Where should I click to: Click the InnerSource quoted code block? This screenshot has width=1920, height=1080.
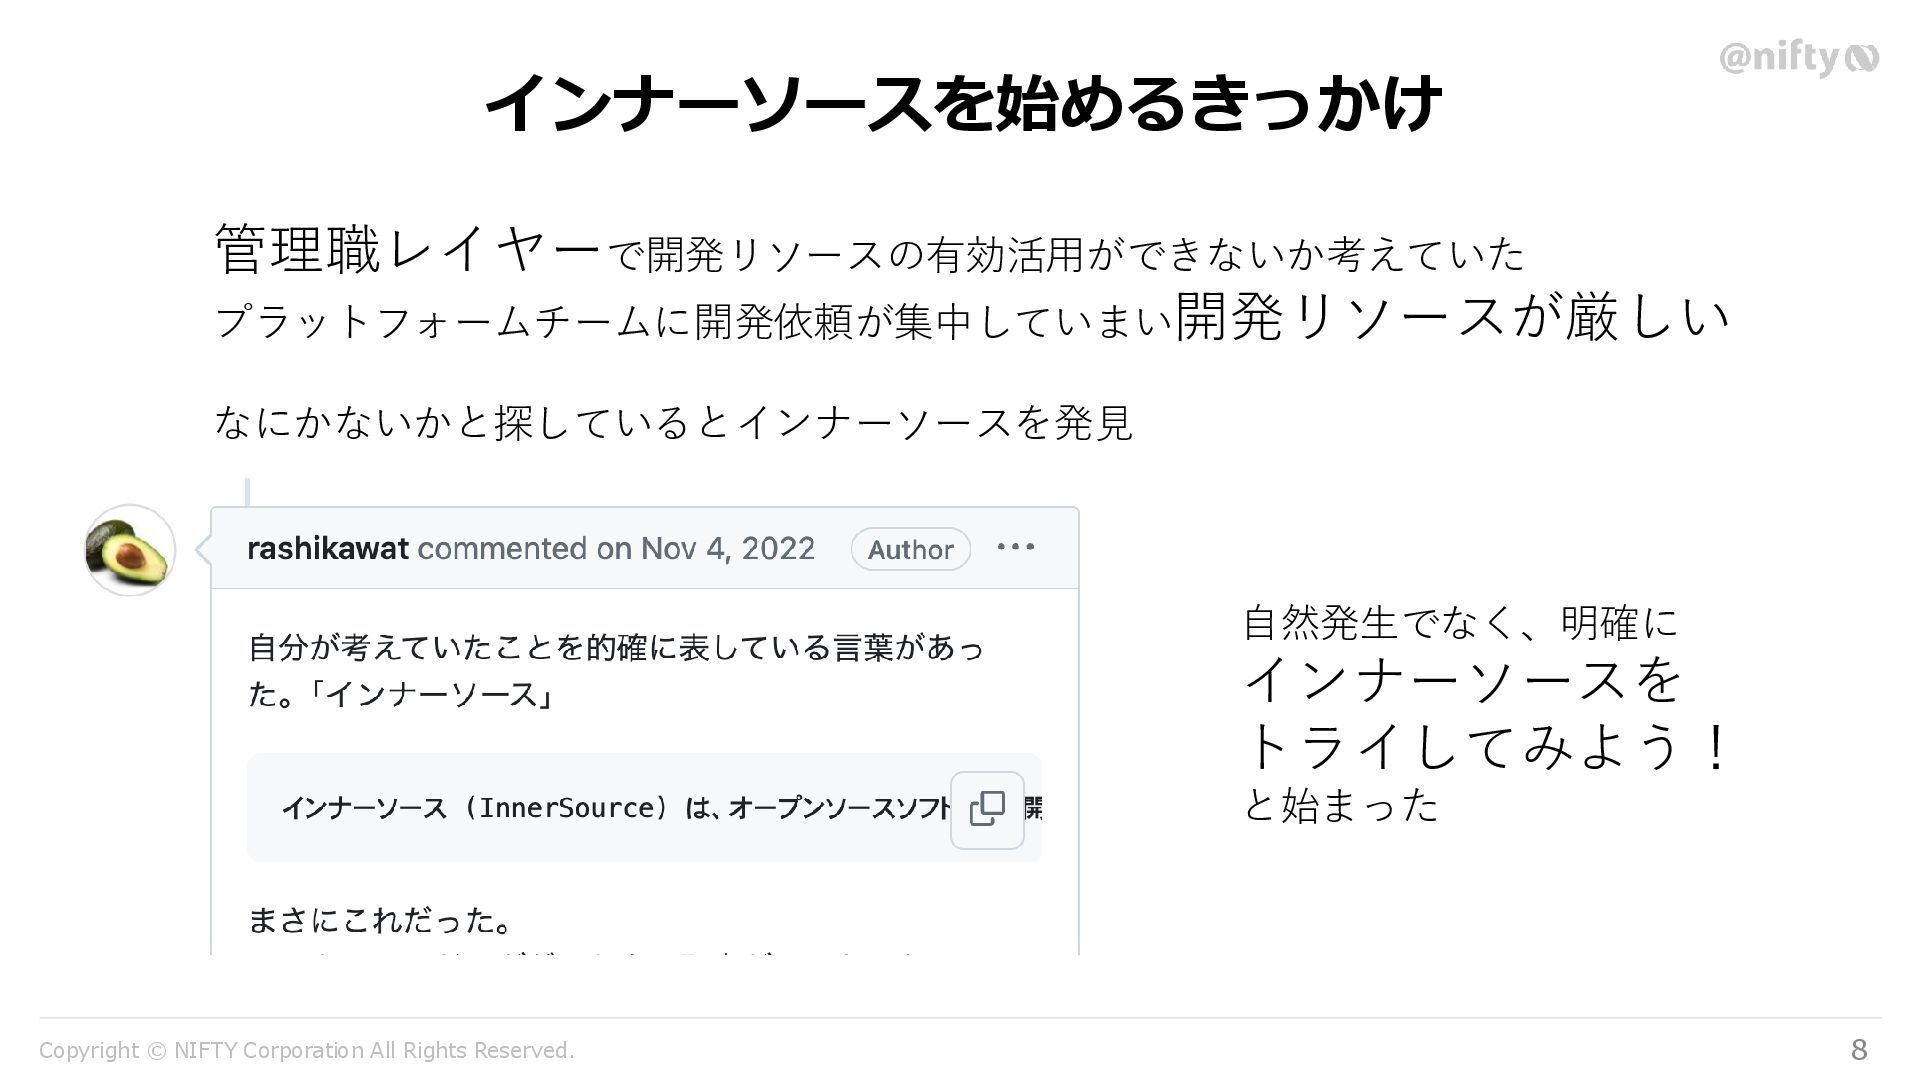[610, 808]
